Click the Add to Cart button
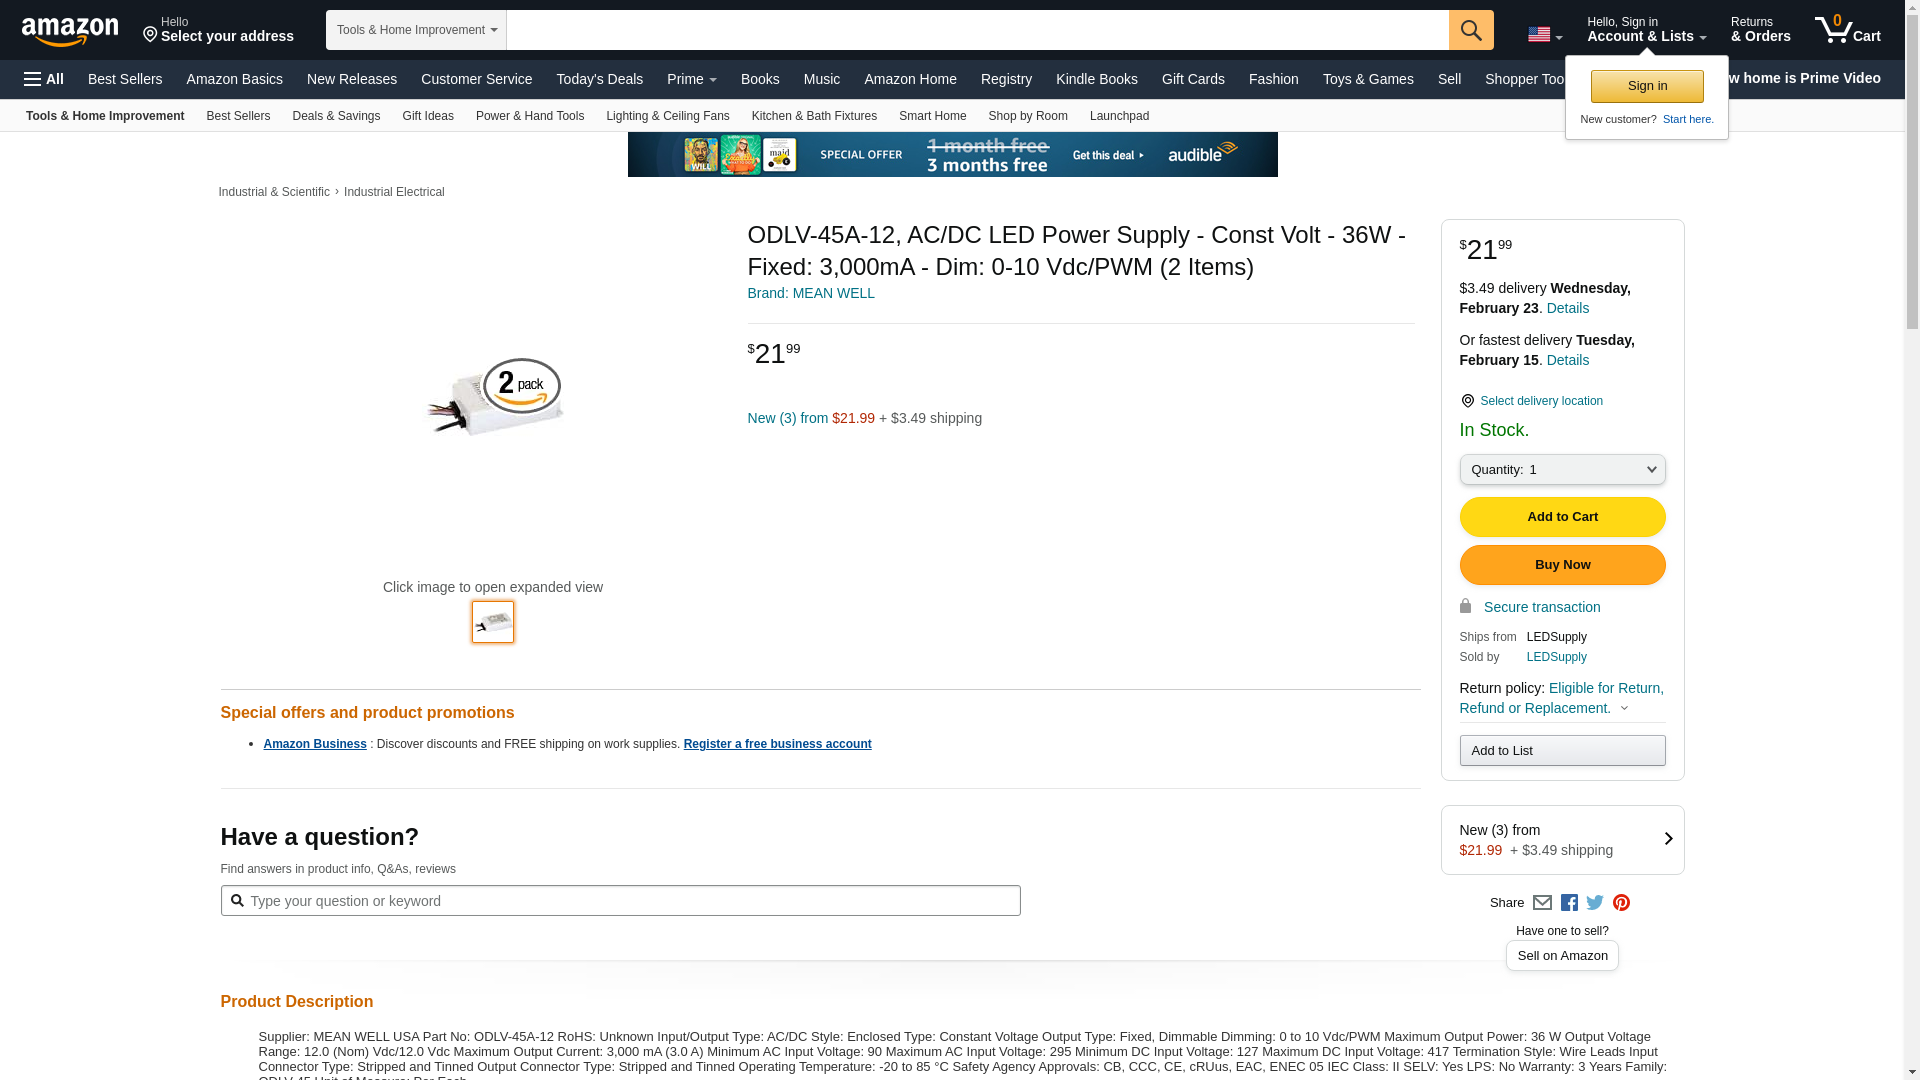Screen dimensions: 1920x1080 pos(1562,517)
